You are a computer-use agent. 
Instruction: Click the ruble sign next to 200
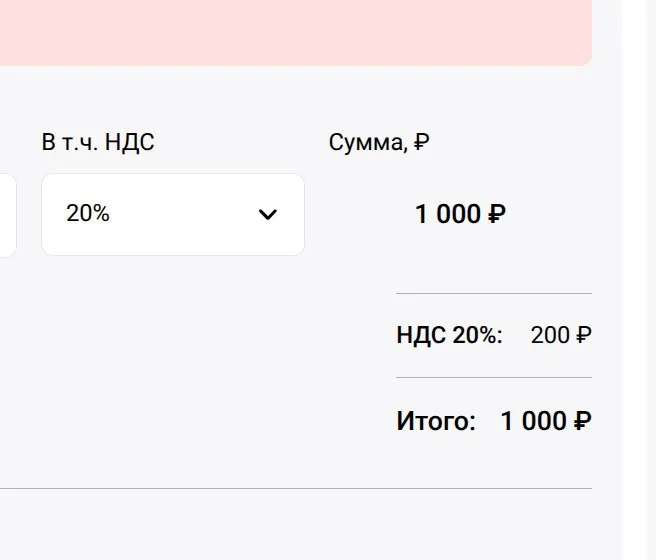[x=584, y=335]
